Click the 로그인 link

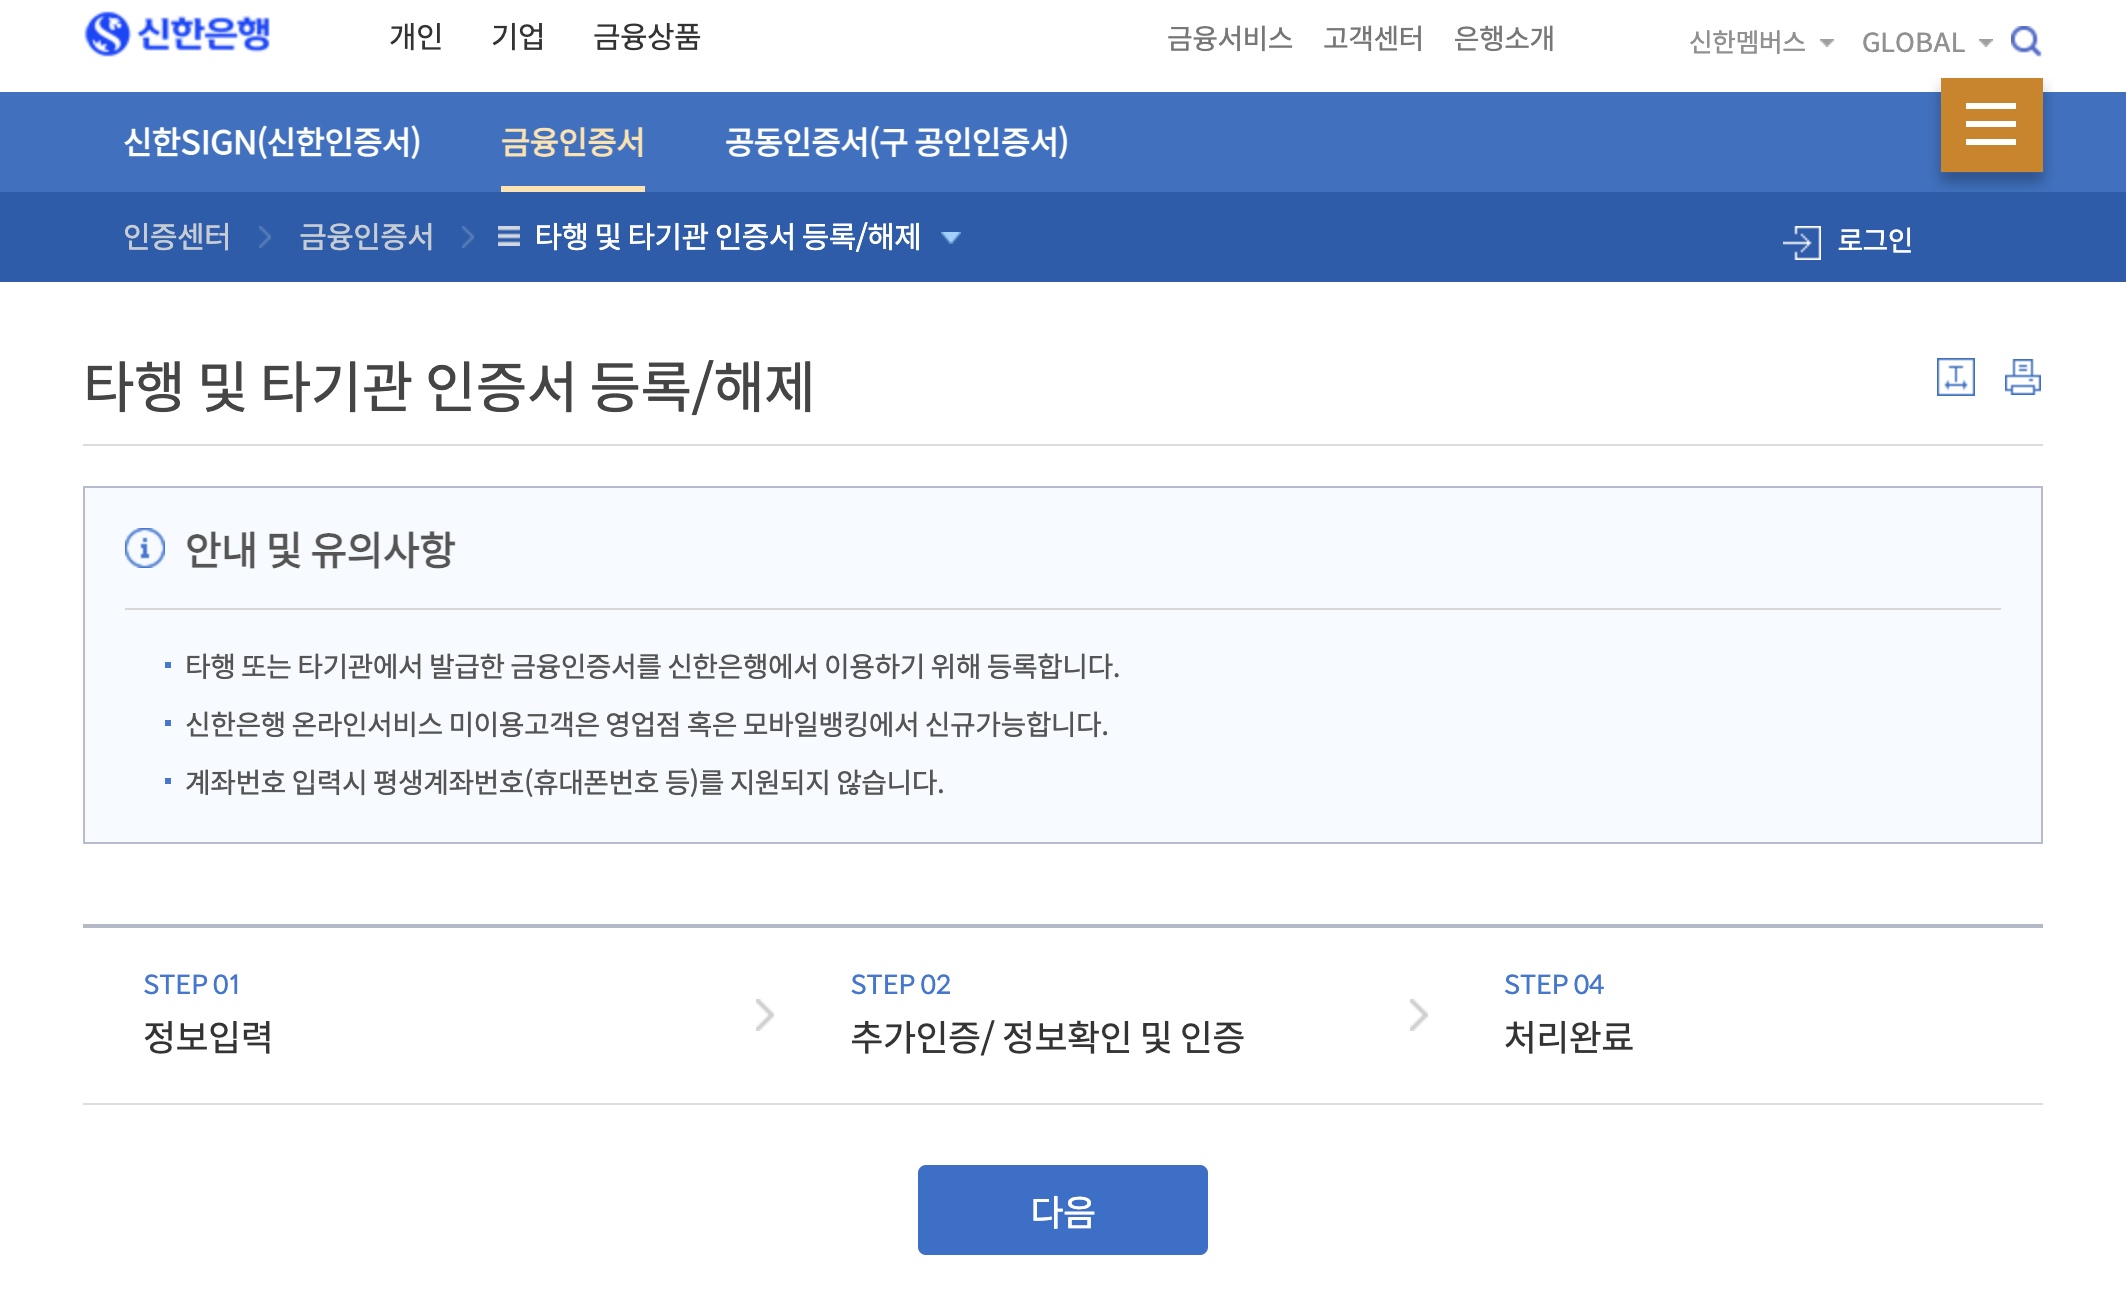click(x=1874, y=240)
